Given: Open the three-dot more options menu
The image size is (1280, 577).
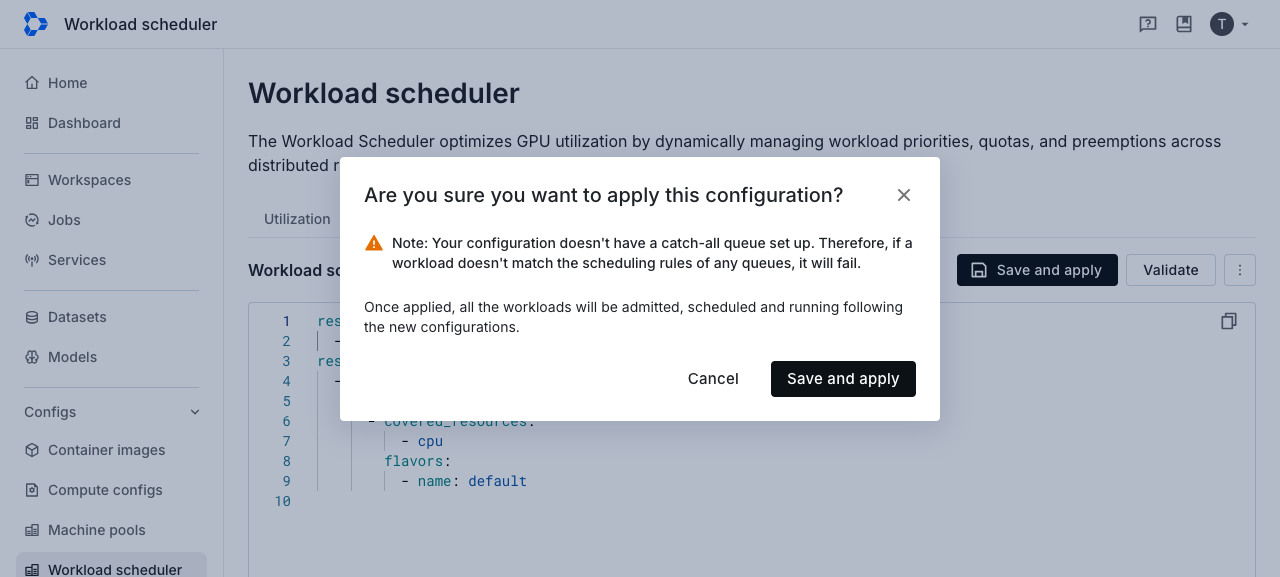Looking at the screenshot, I should pyautogui.click(x=1240, y=270).
